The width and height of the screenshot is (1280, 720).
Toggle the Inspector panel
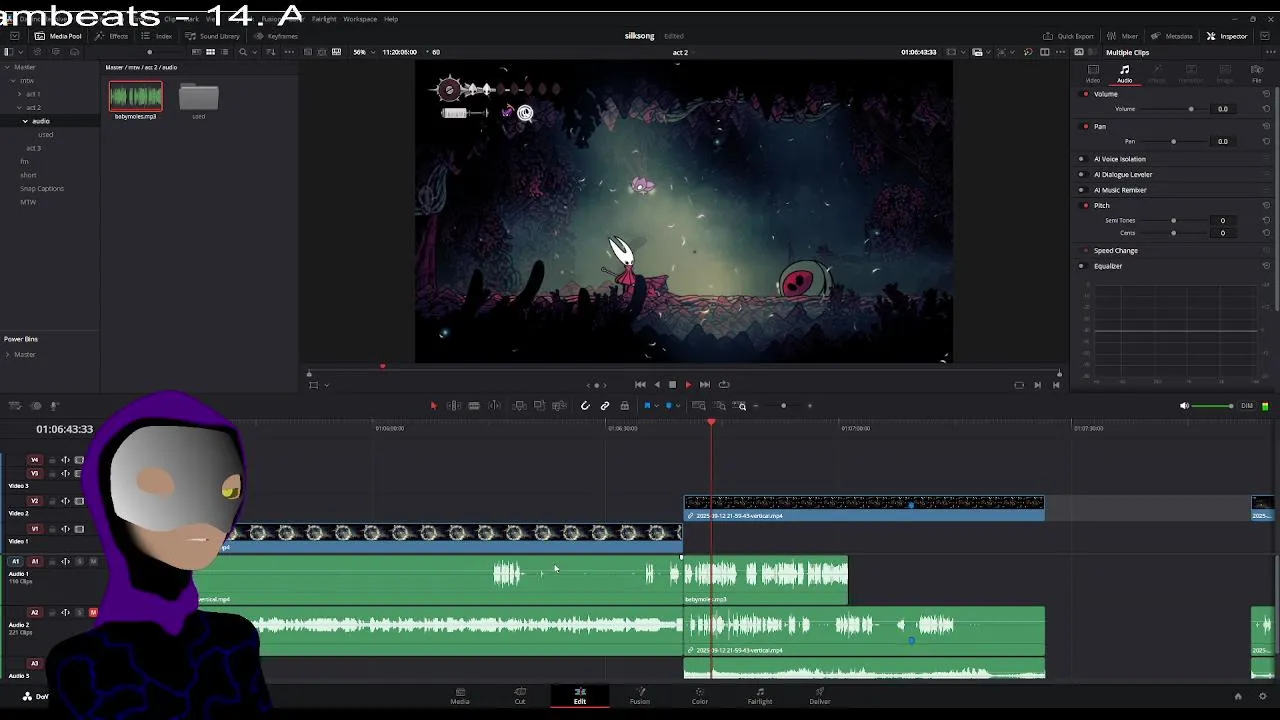click(1227, 36)
